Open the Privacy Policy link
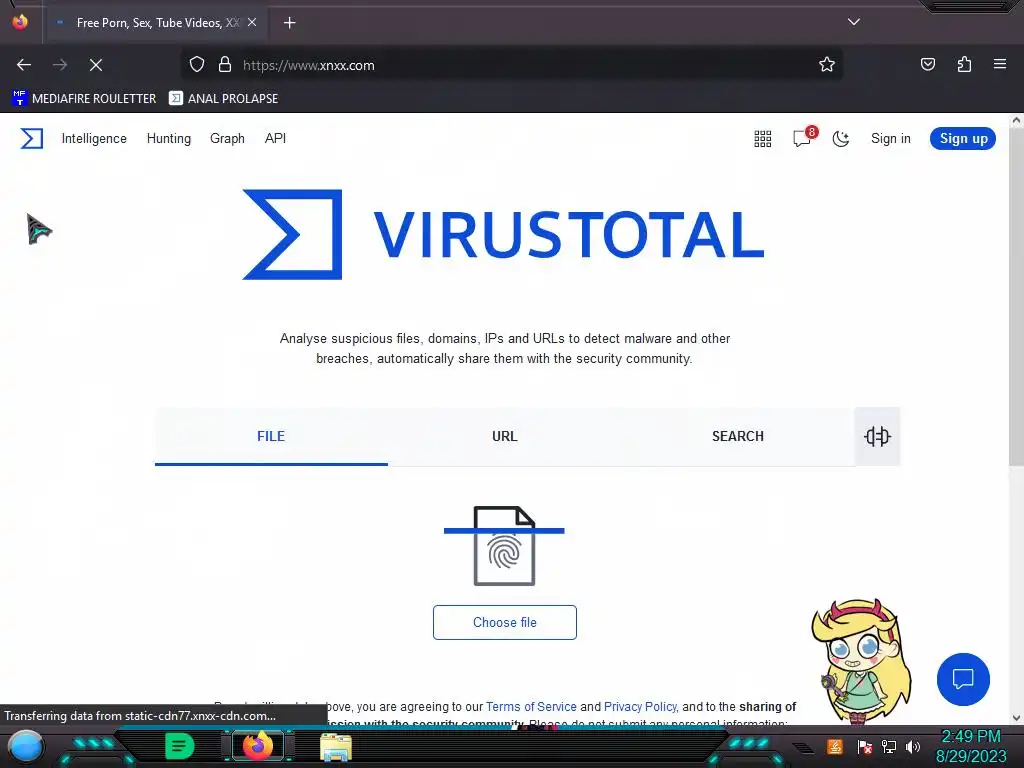The width and height of the screenshot is (1024, 768). click(640, 707)
